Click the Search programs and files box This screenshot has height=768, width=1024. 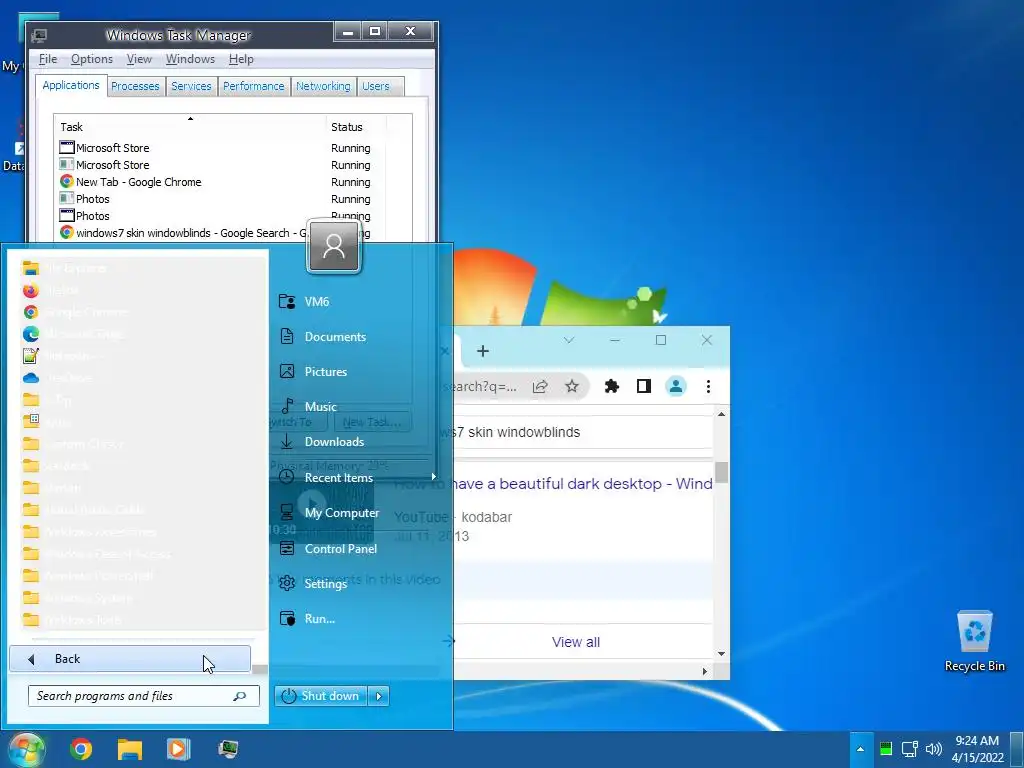(144, 696)
